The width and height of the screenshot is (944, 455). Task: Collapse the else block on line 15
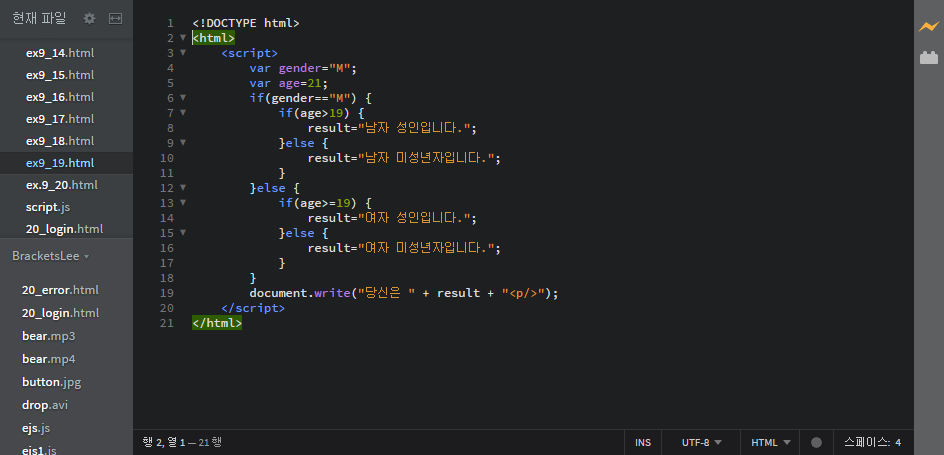pyautogui.click(x=183, y=232)
